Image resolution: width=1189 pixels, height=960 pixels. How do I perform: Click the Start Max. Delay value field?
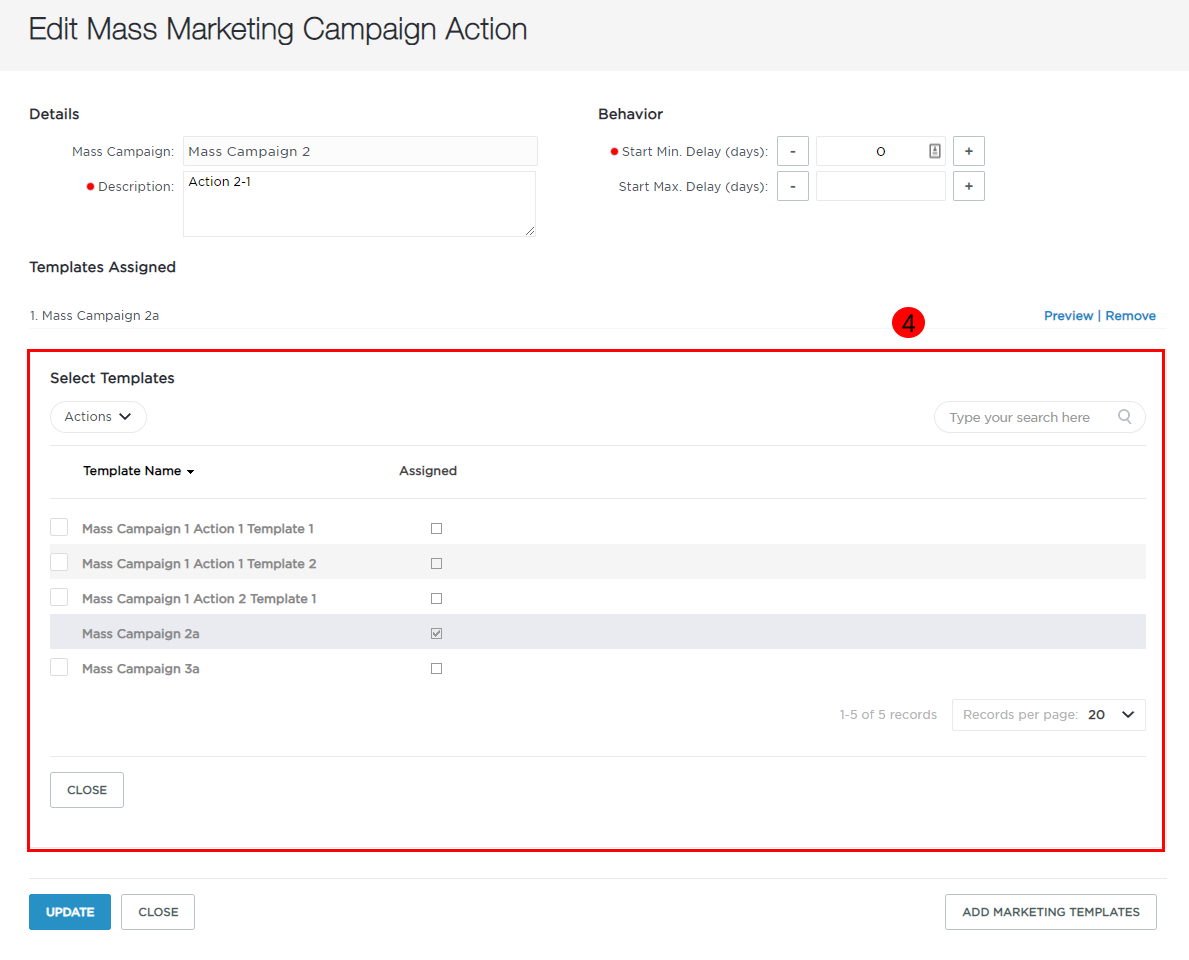(880, 187)
